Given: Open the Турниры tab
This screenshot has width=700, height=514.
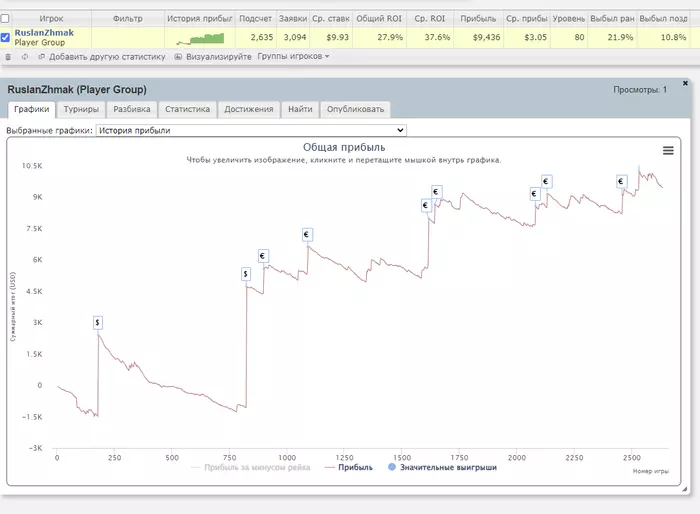Looking at the screenshot, I should (81, 109).
